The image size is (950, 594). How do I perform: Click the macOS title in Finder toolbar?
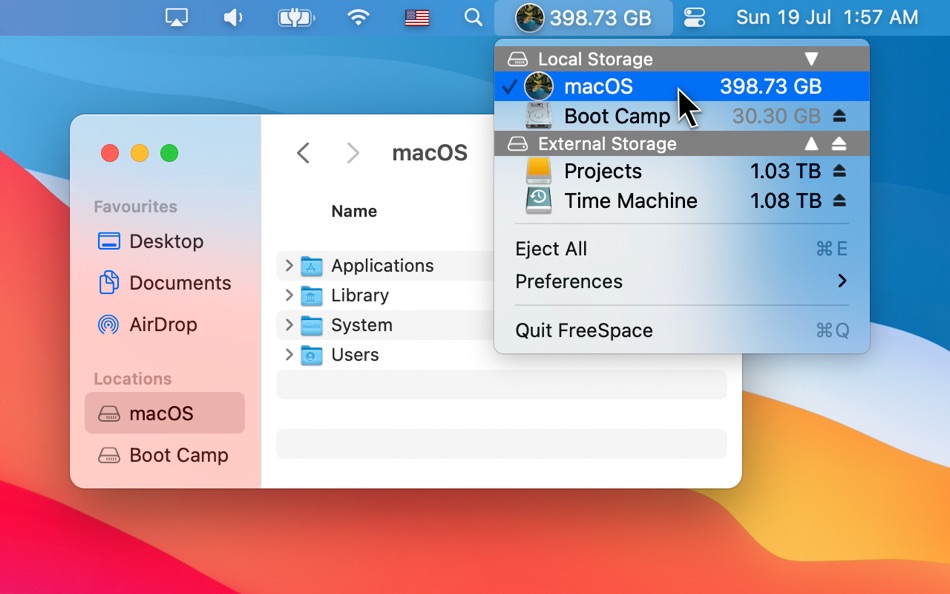(430, 153)
